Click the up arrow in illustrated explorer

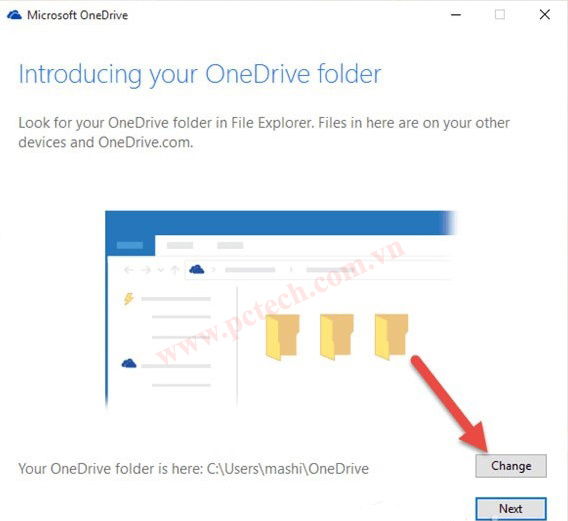tap(175, 270)
